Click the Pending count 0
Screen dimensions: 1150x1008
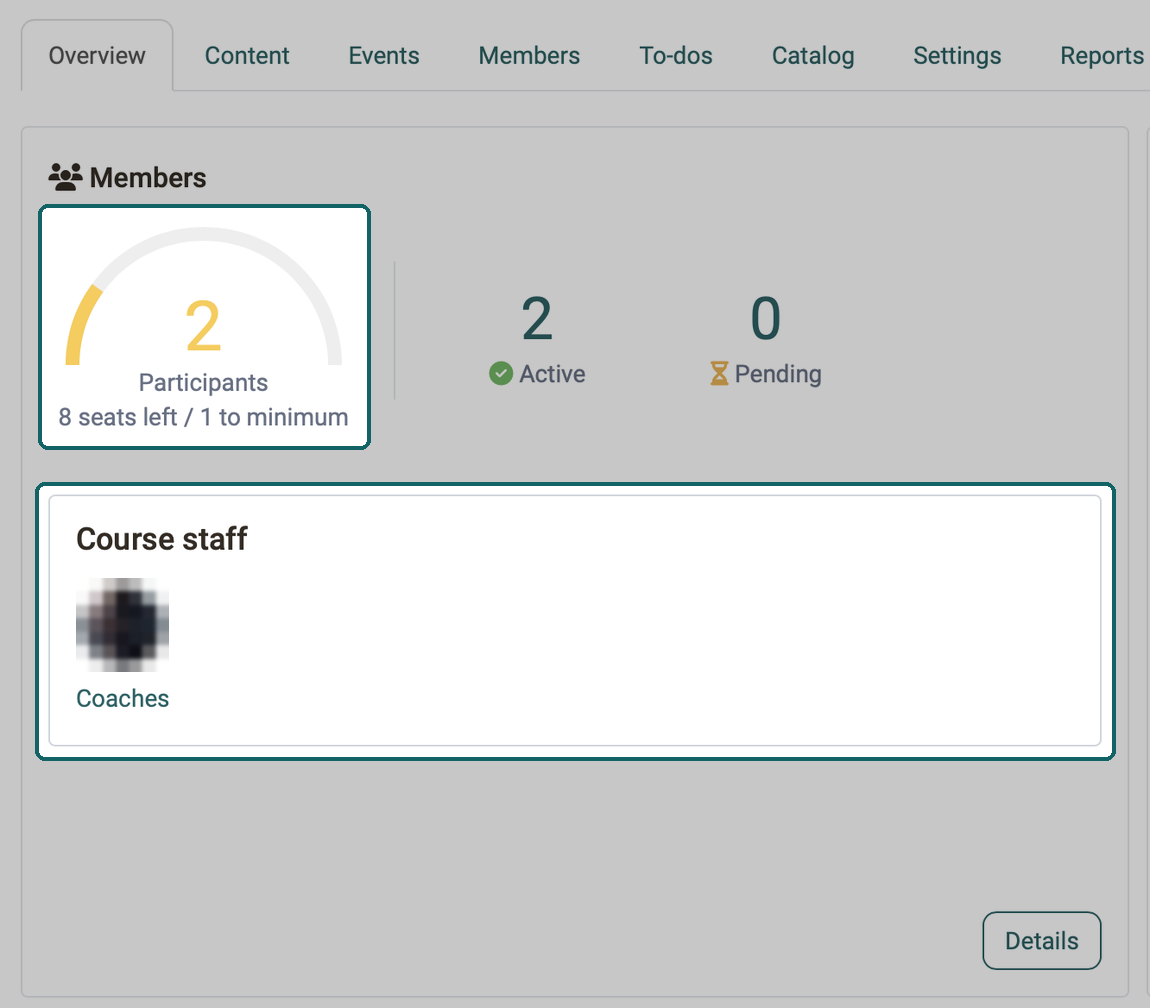coord(766,319)
